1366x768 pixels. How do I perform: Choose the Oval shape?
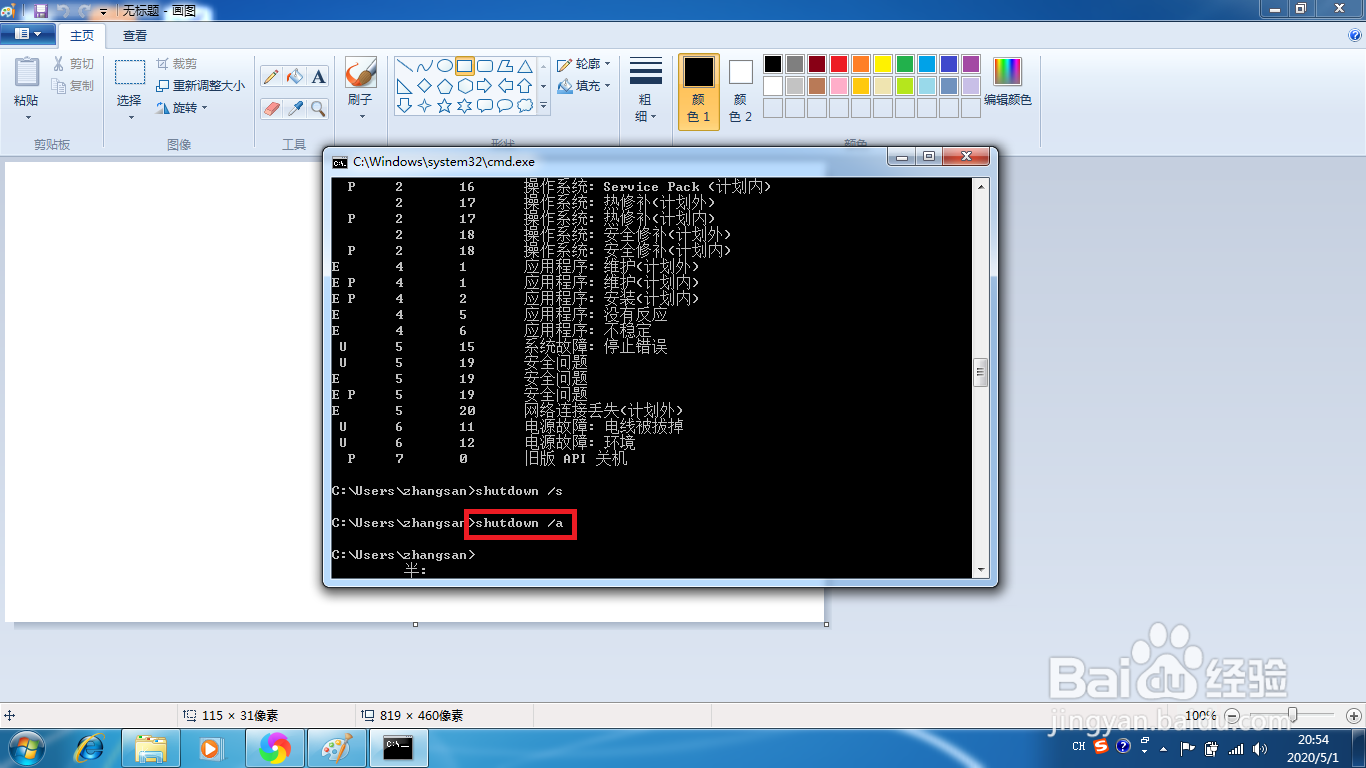[445, 66]
